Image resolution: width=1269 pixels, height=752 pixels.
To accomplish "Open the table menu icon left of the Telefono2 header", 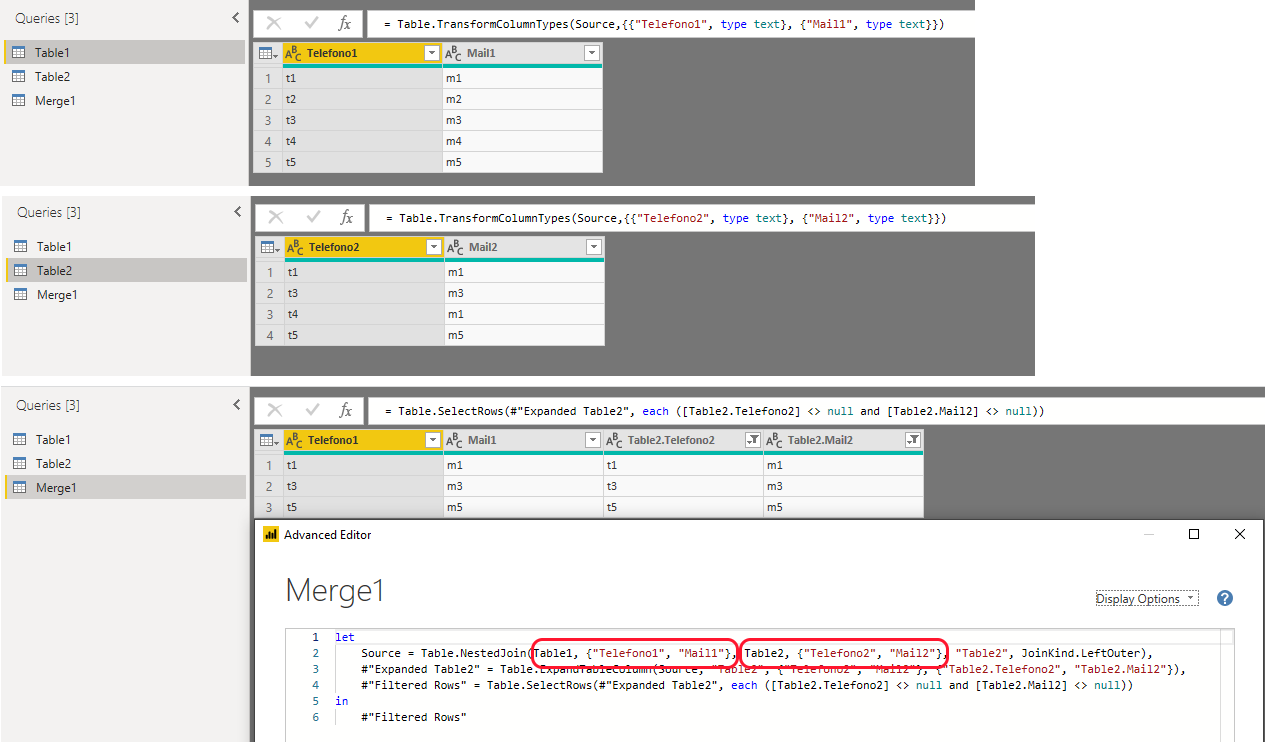I will [269, 247].
